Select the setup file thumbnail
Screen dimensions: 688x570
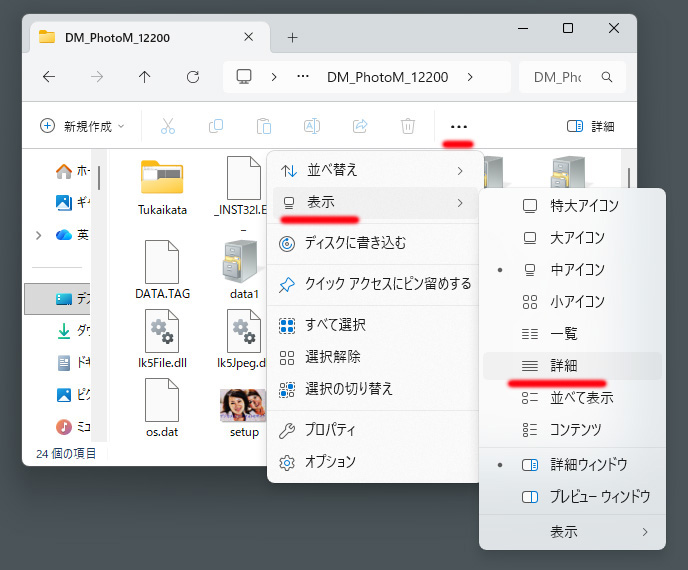tap(244, 409)
